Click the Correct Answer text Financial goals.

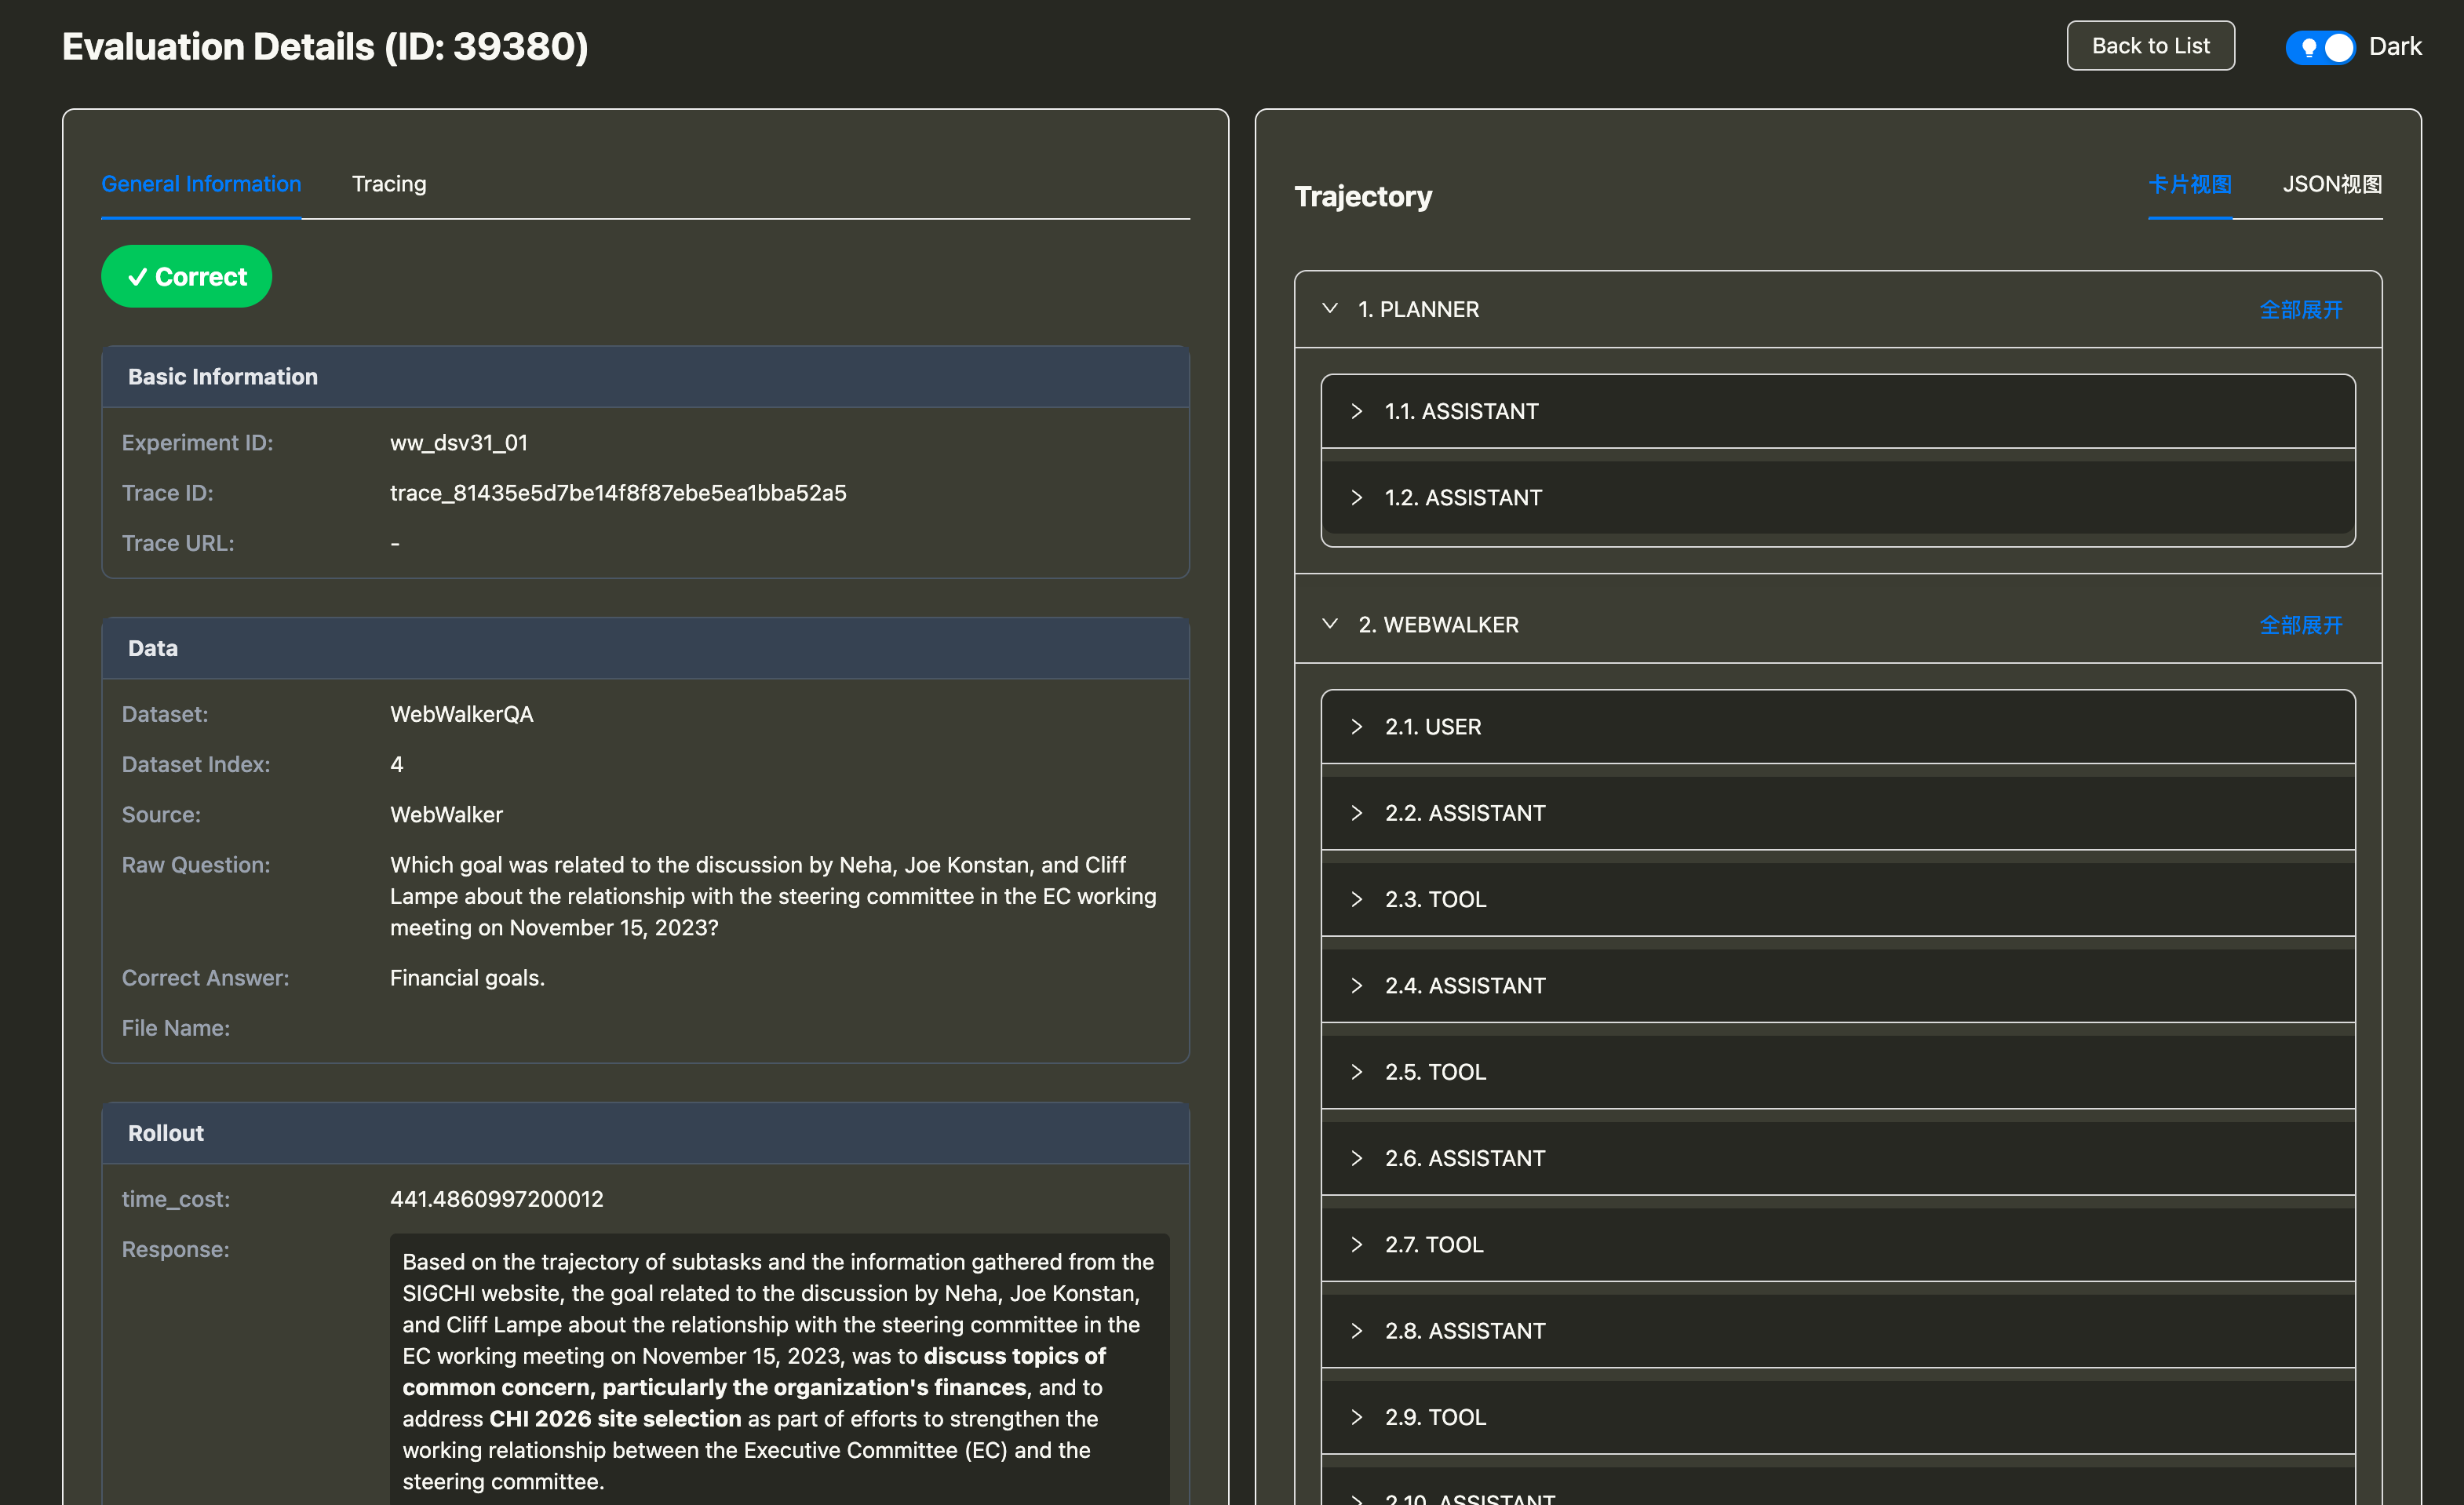467,977
